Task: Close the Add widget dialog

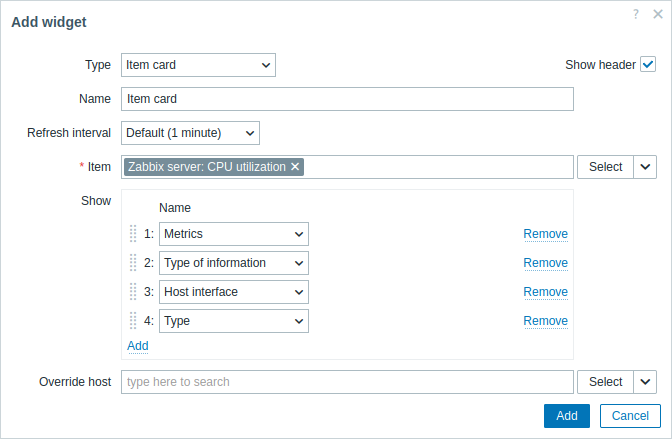Action: 657,14
